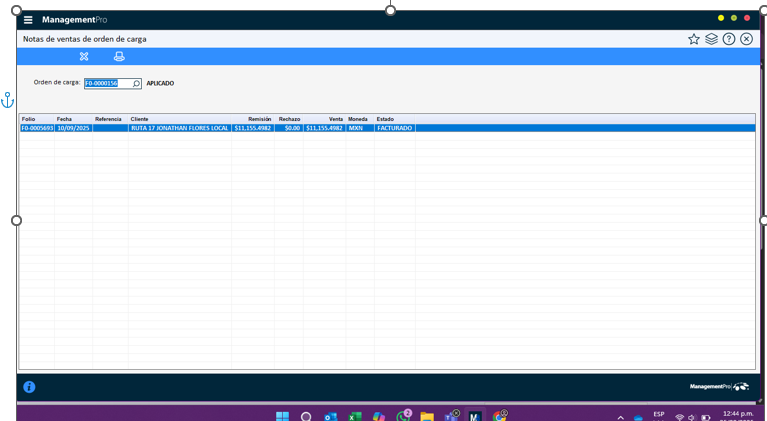Screen dimensions: 767x421
Task: Sort by the Cliente column header
Action: [x=140, y=119]
